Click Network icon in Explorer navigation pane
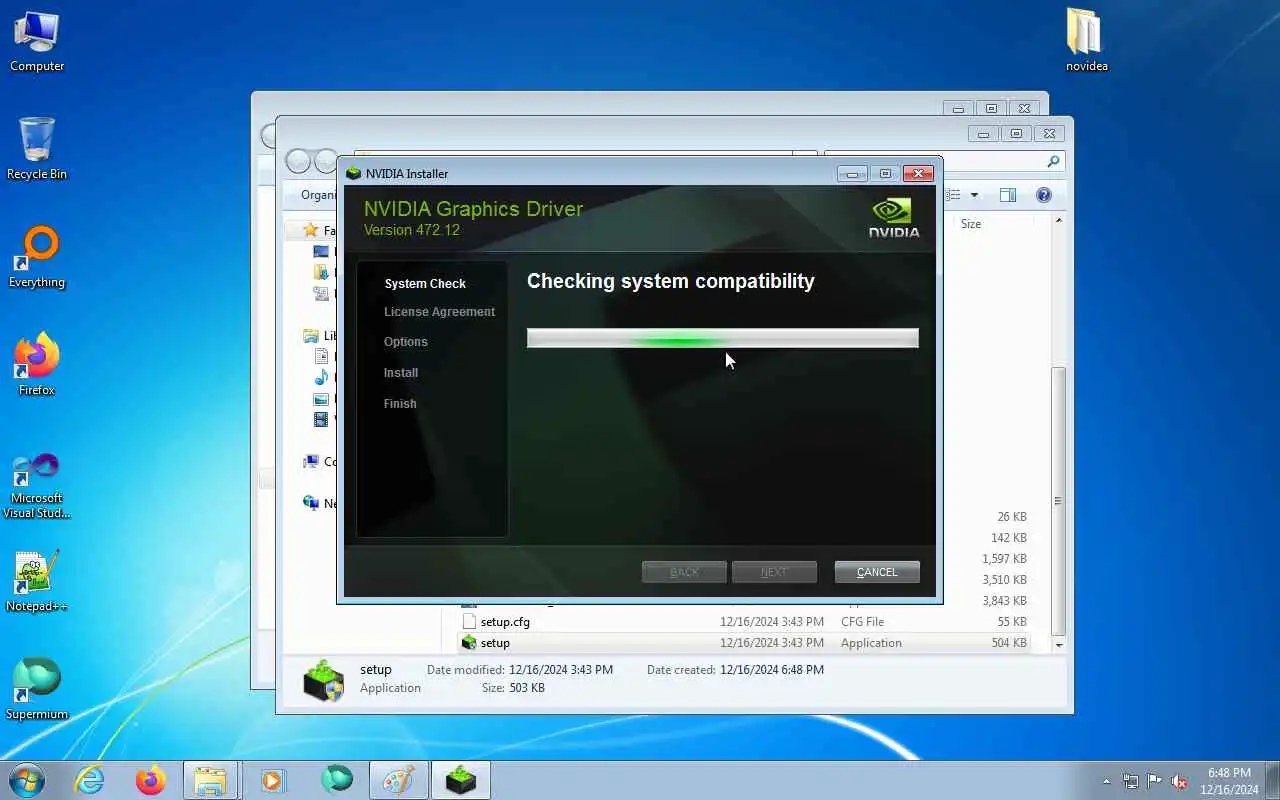This screenshot has height=800, width=1280. [x=311, y=503]
